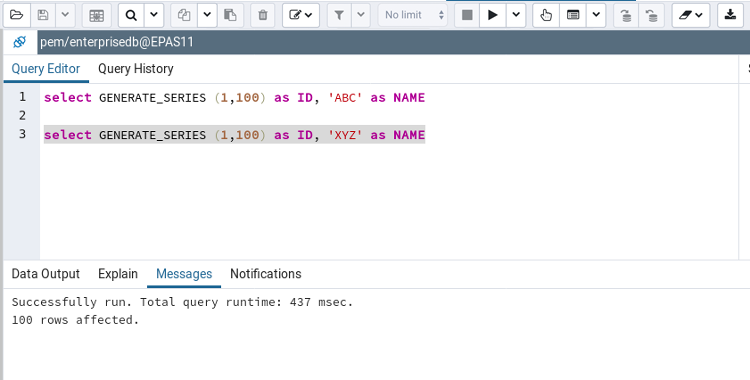Click the Download as CSV icon
The image size is (750, 380).
(x=730, y=15)
